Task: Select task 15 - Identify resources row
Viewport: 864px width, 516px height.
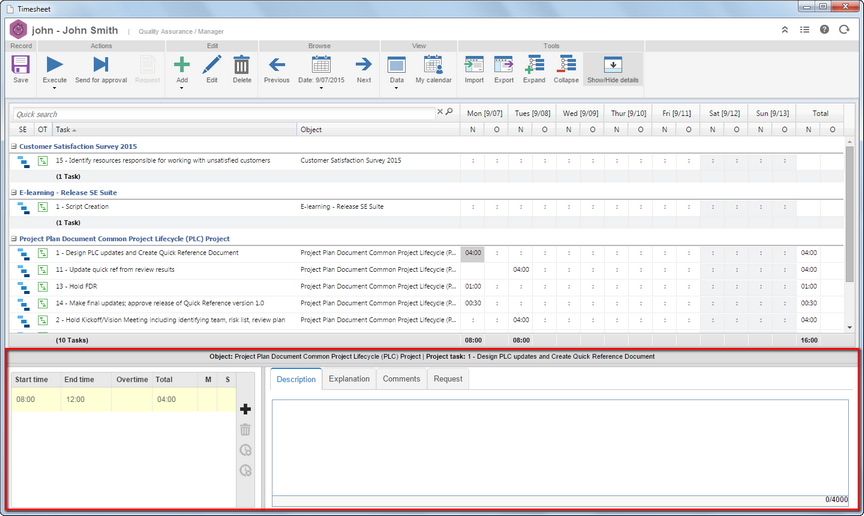Action: click(427, 161)
